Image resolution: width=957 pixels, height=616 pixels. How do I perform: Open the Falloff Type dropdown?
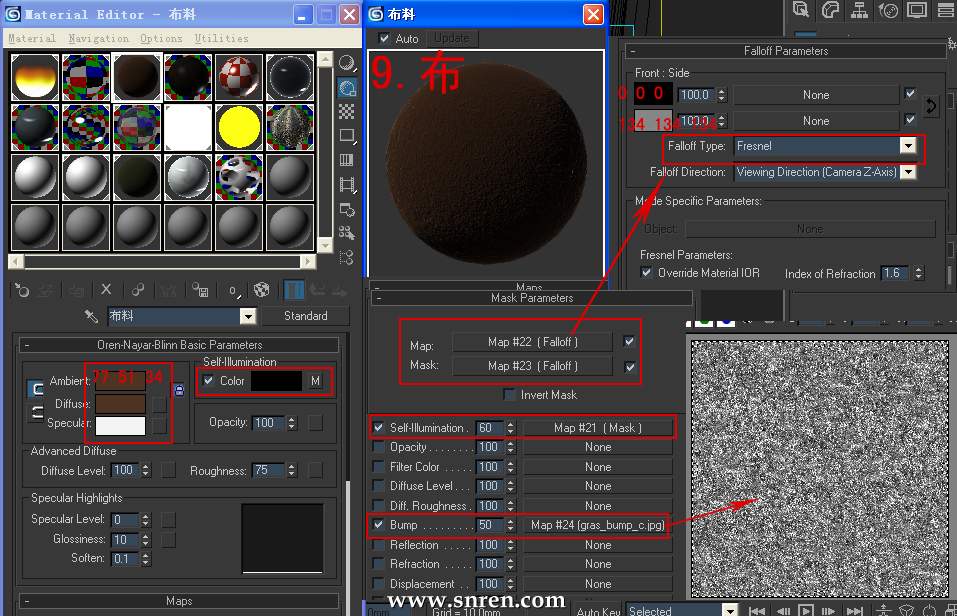click(908, 146)
